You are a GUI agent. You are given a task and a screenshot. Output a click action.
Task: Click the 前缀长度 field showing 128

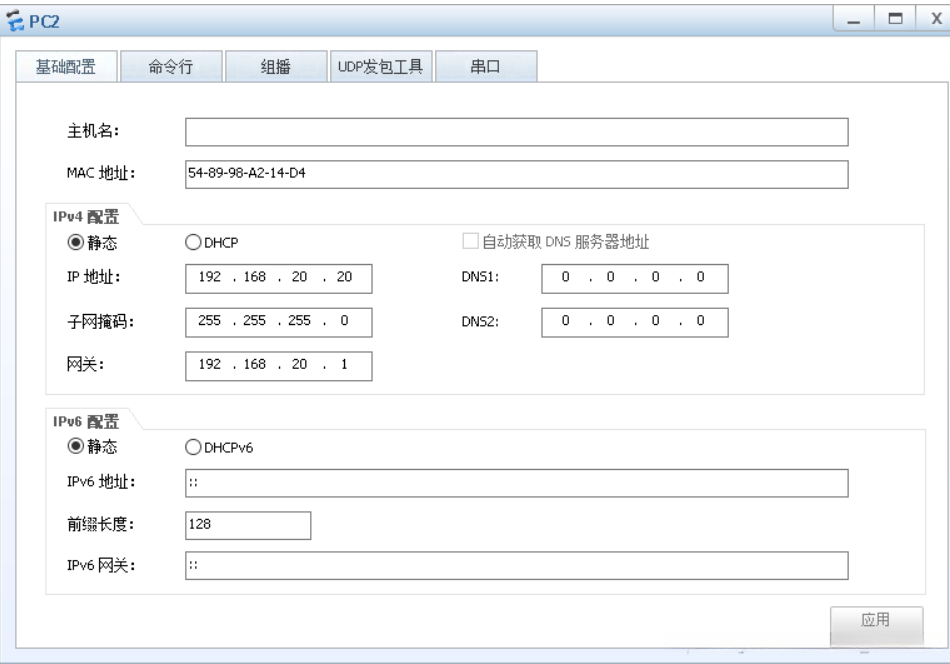tap(248, 525)
